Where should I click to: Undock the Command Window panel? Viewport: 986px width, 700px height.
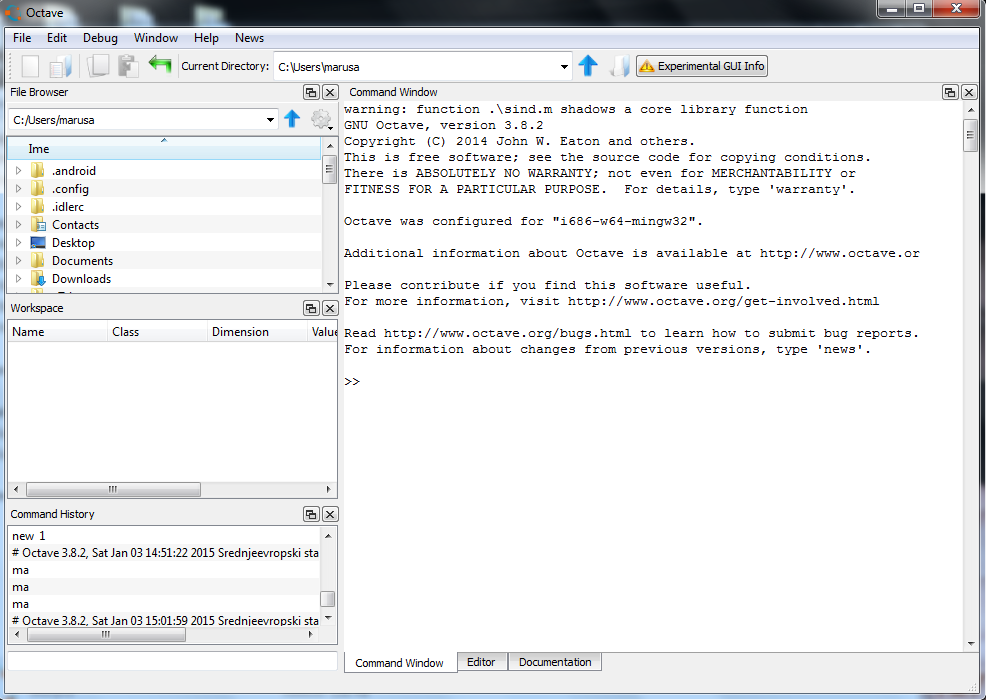(950, 92)
